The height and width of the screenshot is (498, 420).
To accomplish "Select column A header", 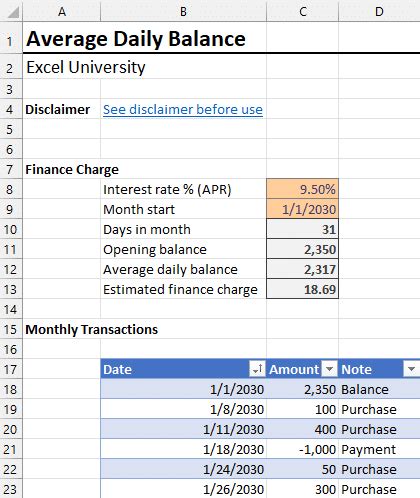I will click(x=62, y=11).
